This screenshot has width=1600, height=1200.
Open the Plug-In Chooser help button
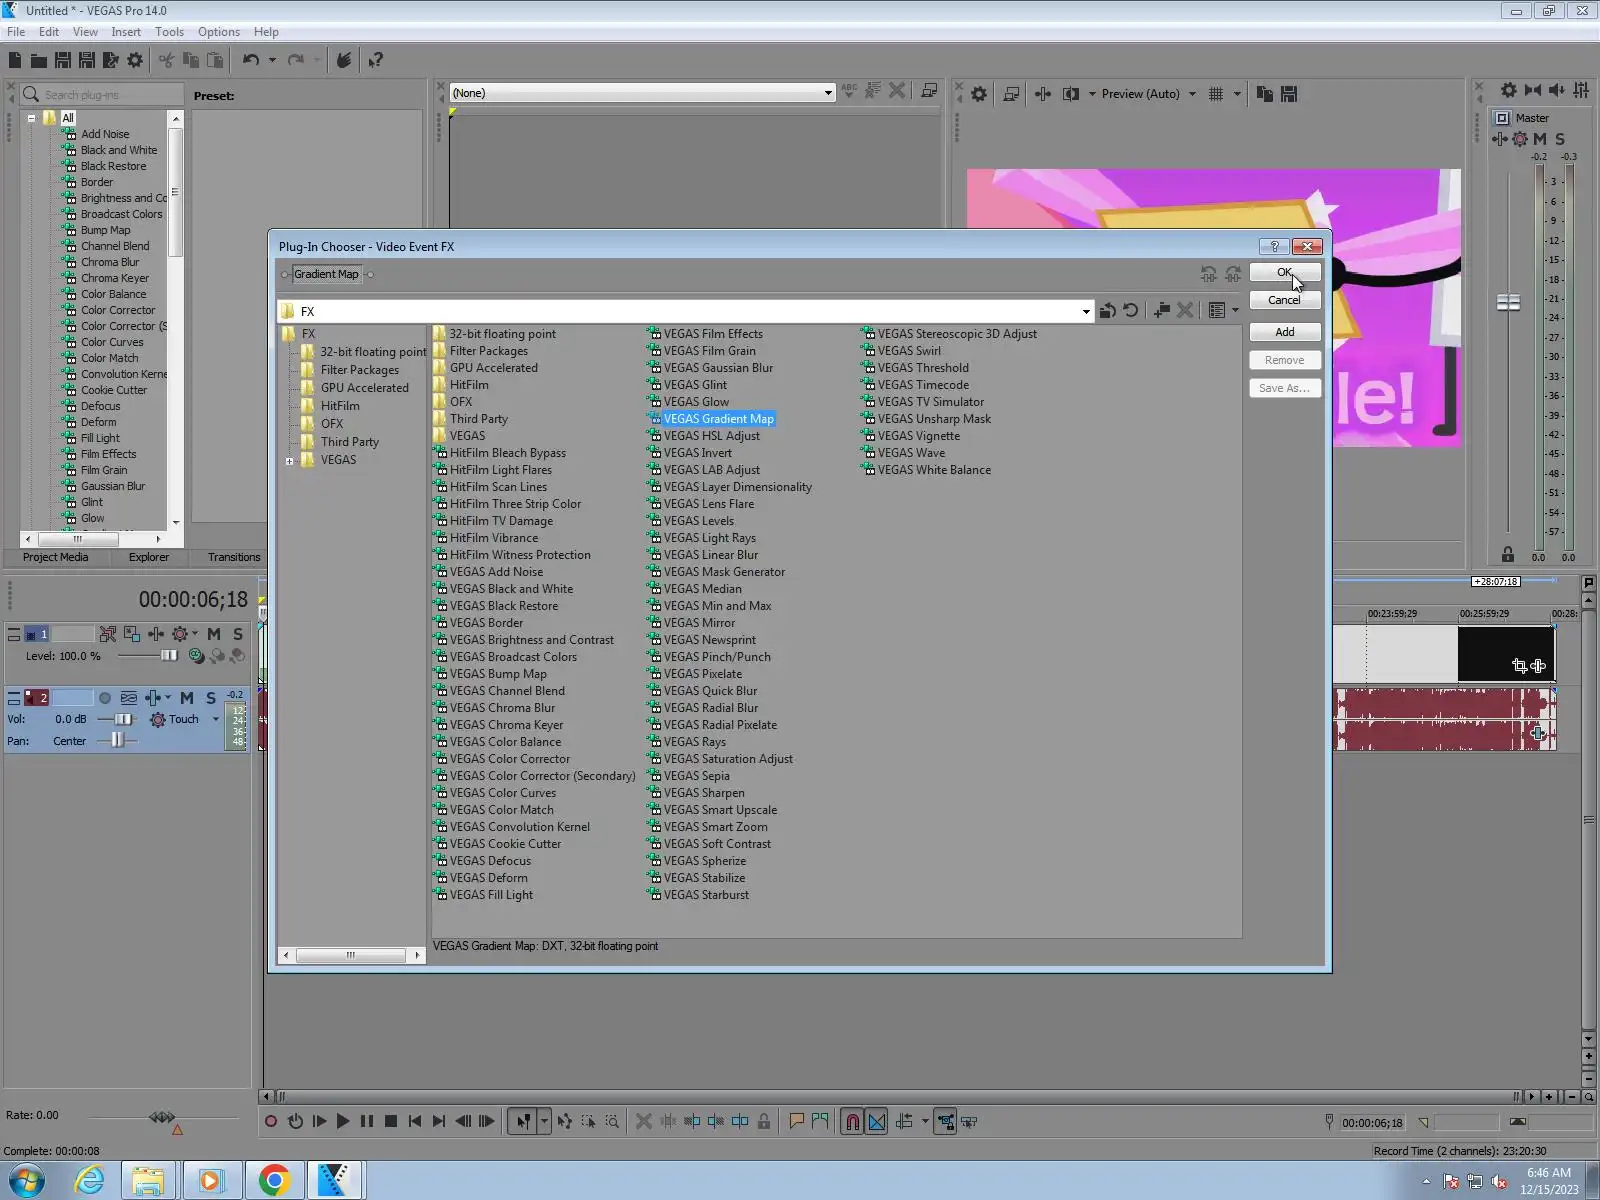[x=1273, y=247]
